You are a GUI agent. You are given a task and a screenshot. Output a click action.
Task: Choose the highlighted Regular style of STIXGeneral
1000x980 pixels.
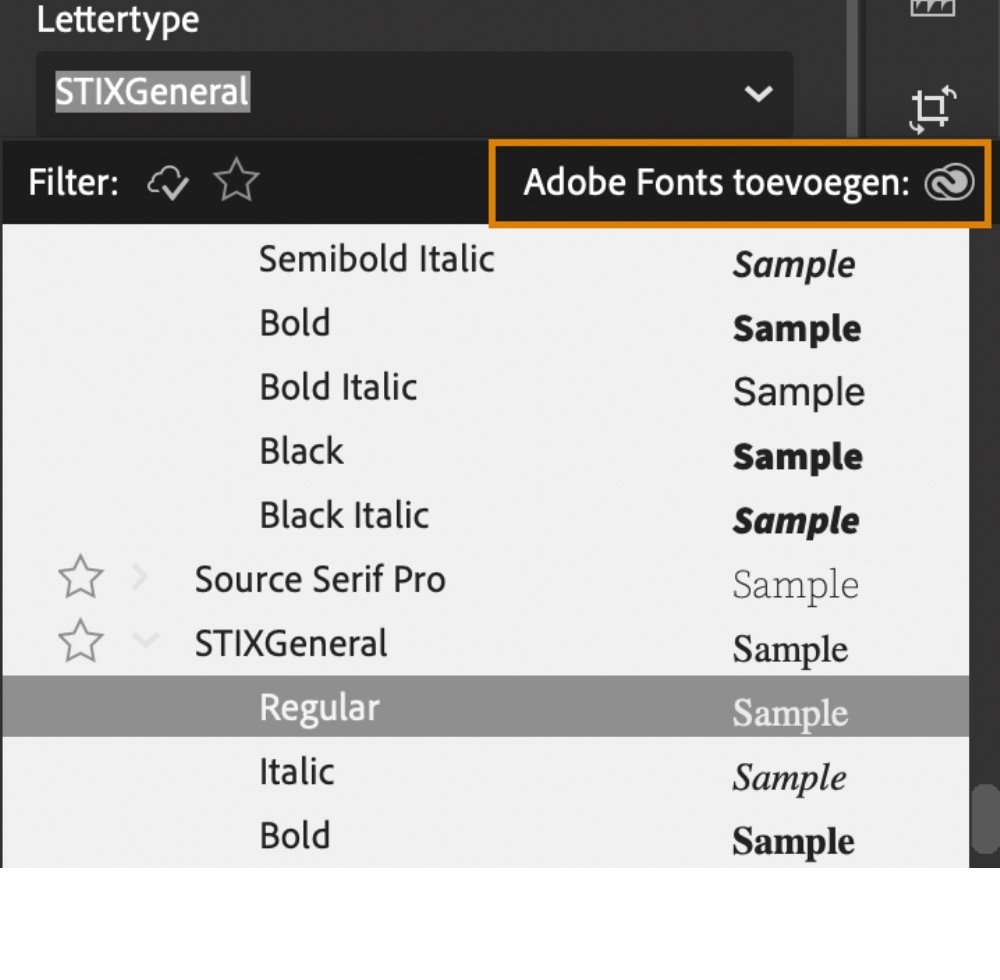[319, 706]
